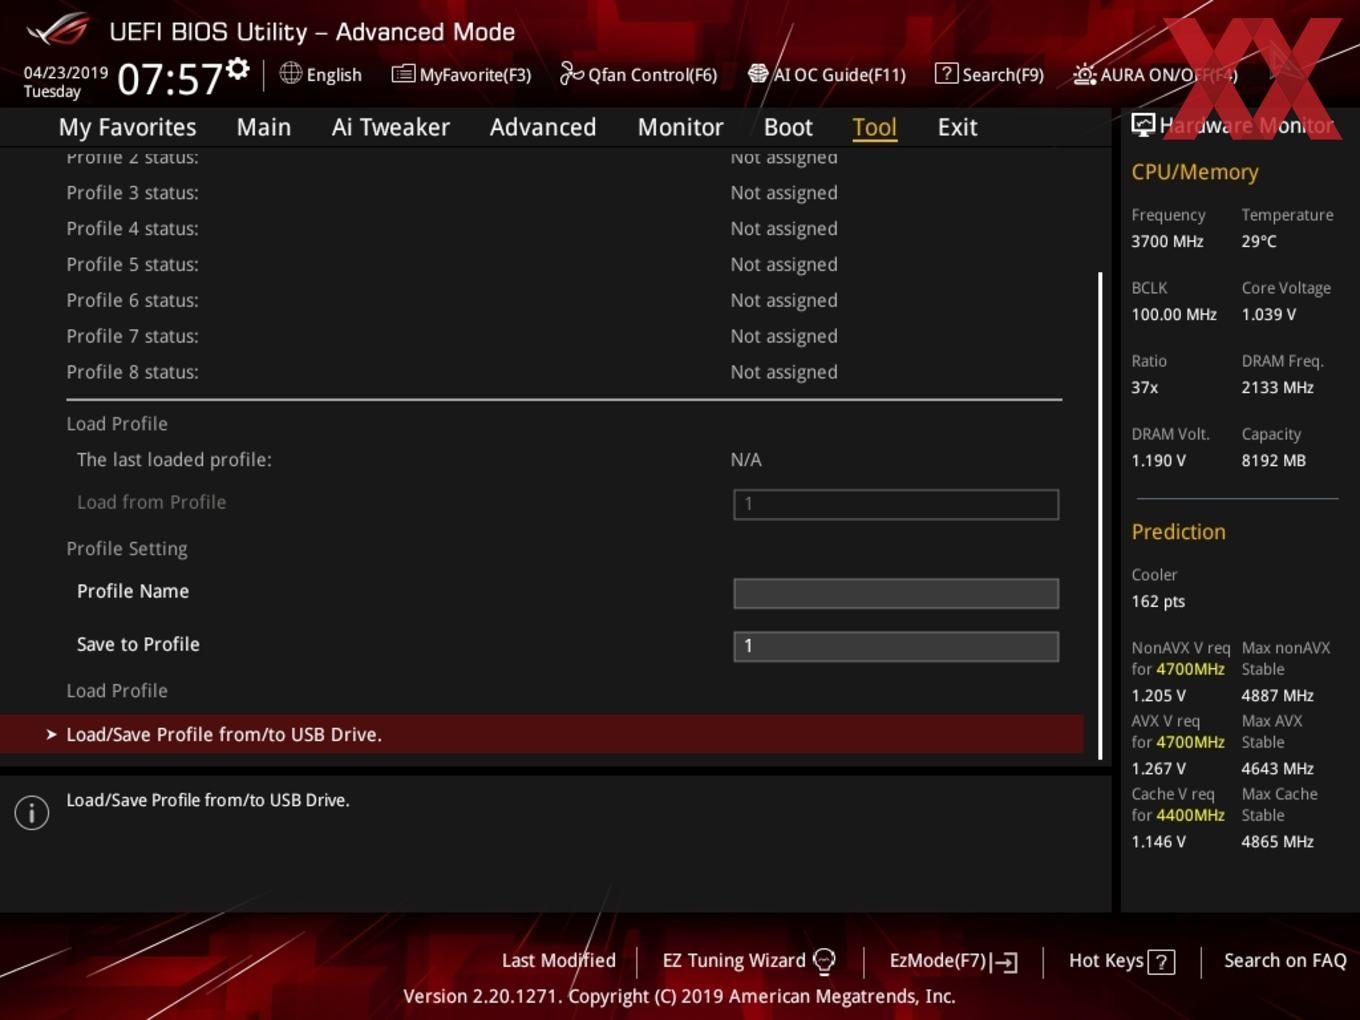Click the ROG logo
Screen dimensions: 1360x1020
click(57, 29)
